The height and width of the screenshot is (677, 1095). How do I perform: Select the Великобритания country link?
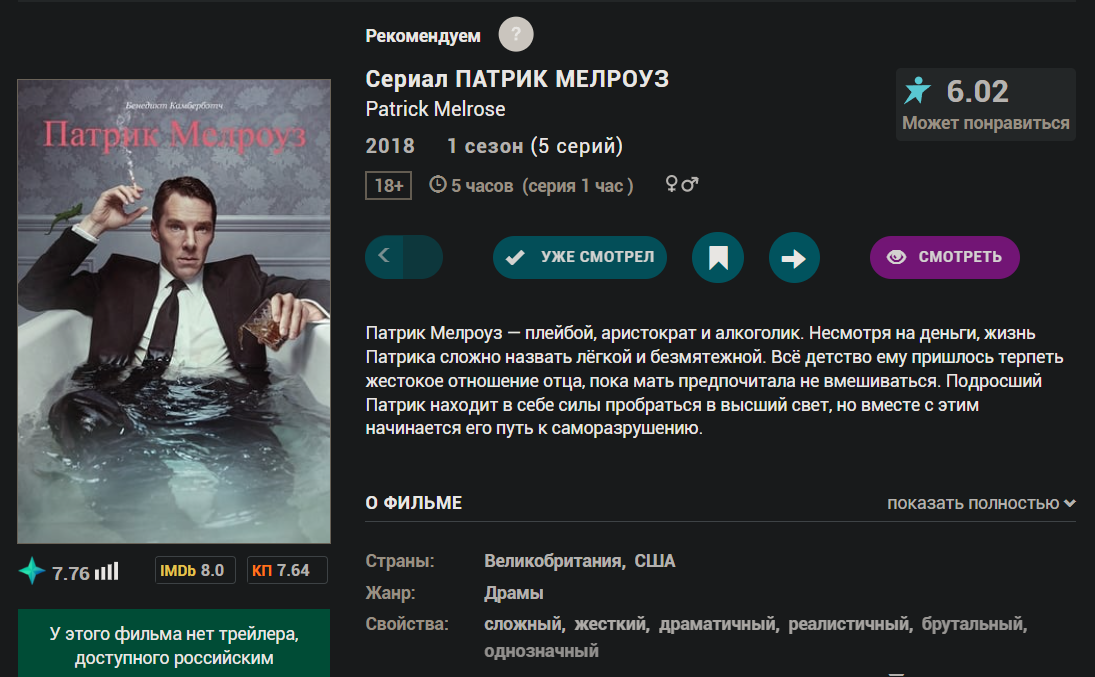point(554,561)
